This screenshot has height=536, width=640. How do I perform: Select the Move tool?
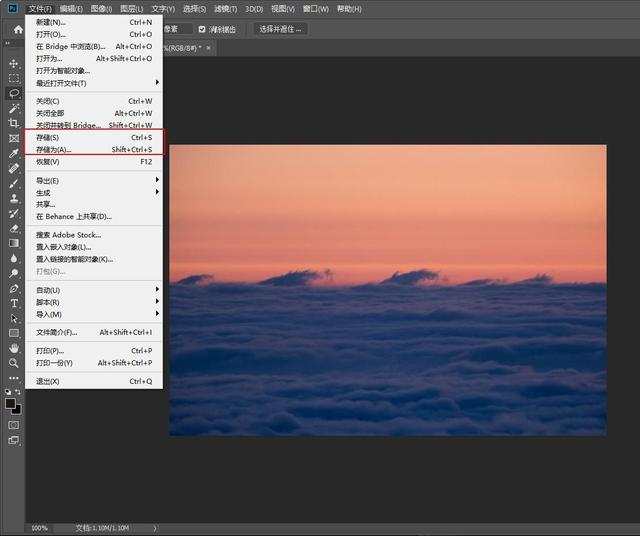(13, 63)
